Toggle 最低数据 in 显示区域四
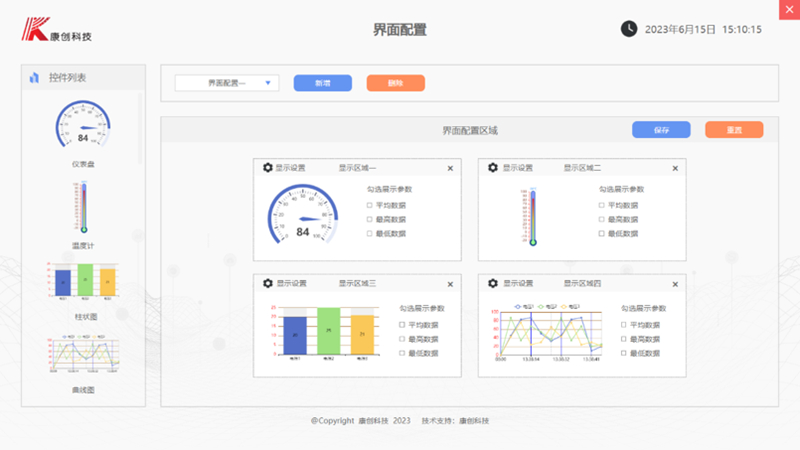 (623, 353)
